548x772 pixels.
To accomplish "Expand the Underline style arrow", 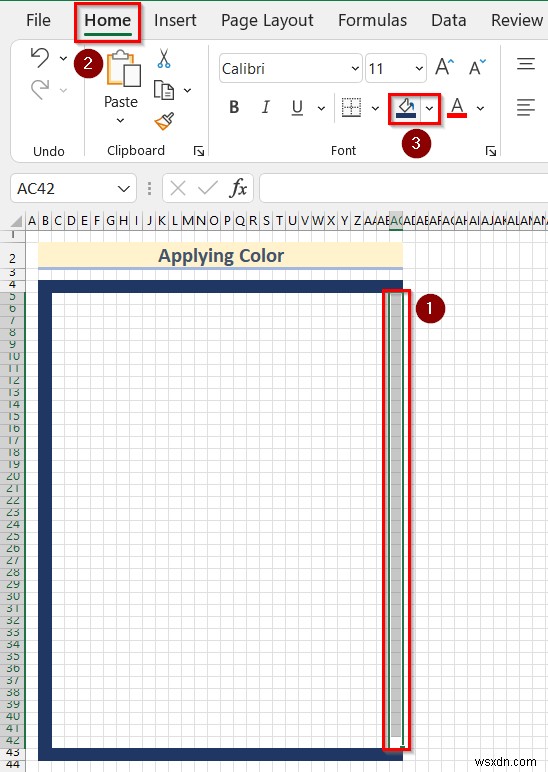I will [321, 108].
